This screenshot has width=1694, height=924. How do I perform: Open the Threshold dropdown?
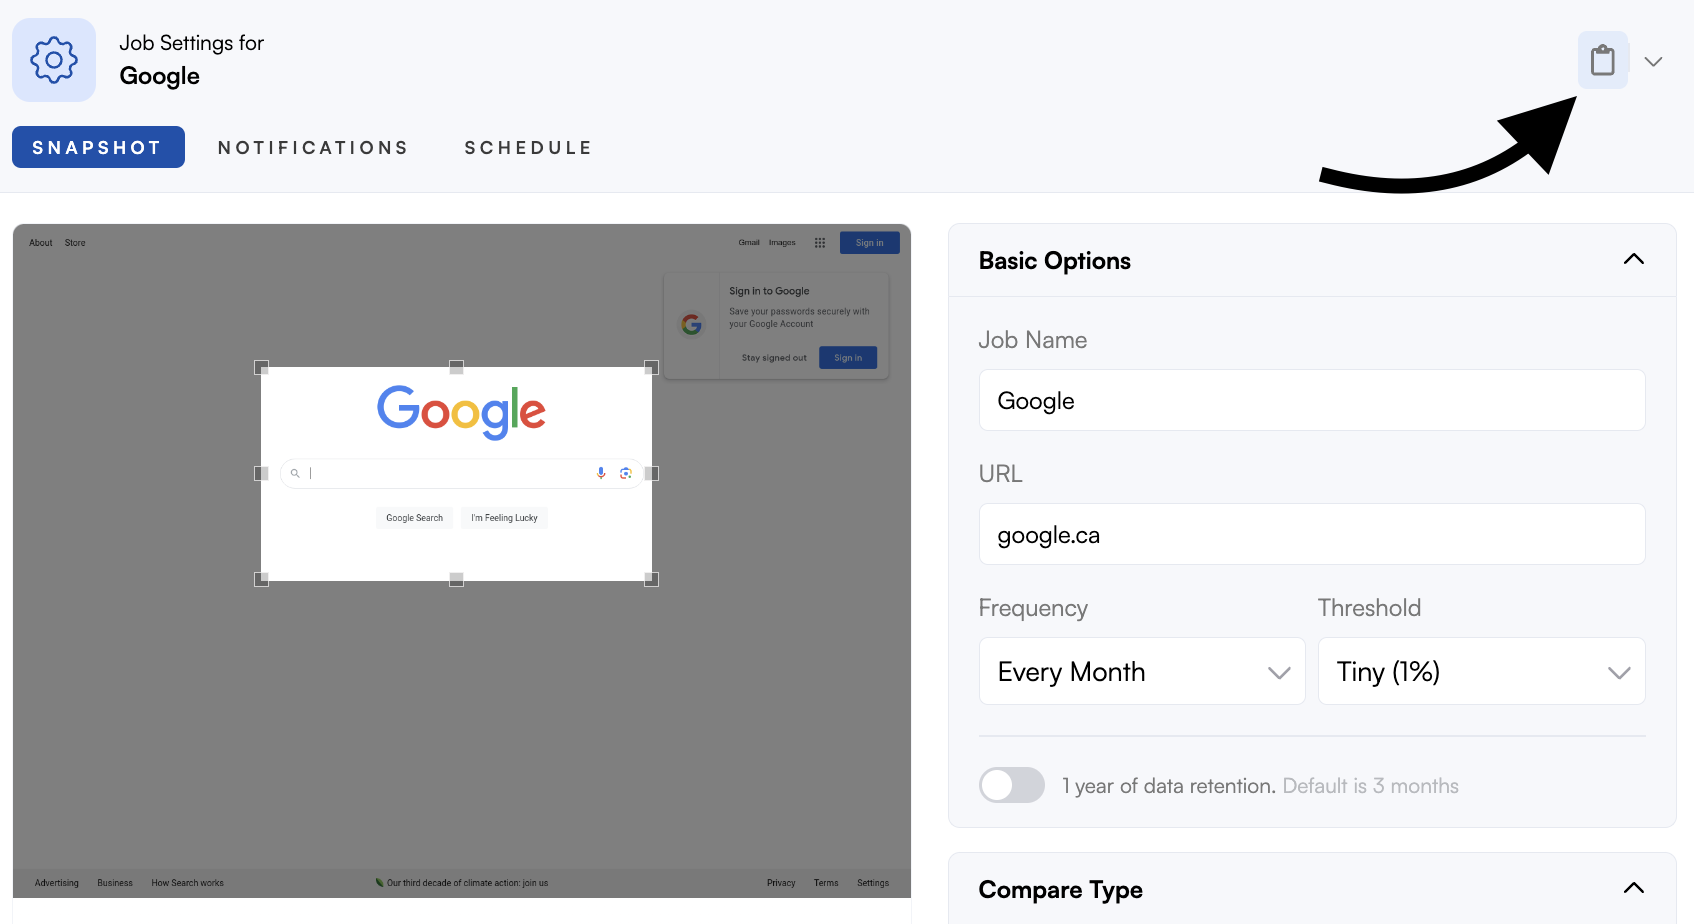coord(1481,671)
